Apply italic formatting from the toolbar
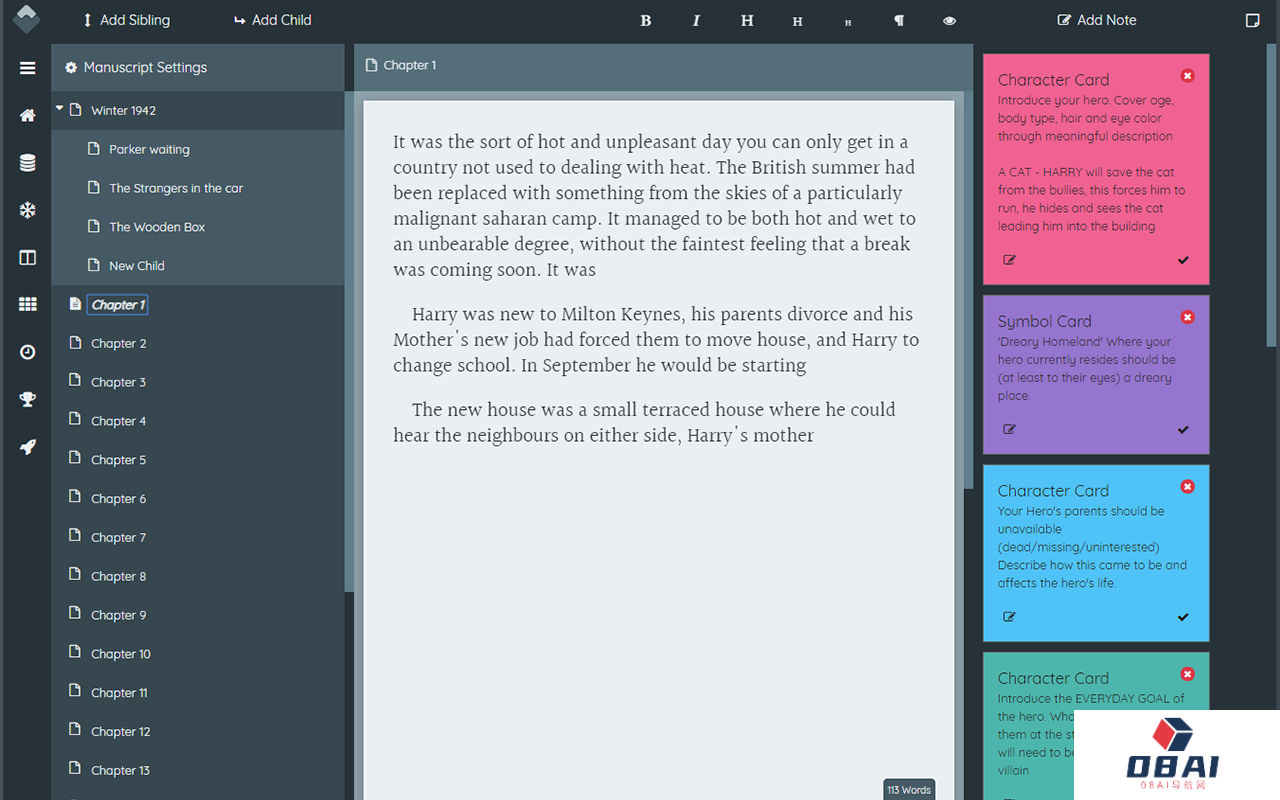1280x800 pixels. [x=696, y=20]
